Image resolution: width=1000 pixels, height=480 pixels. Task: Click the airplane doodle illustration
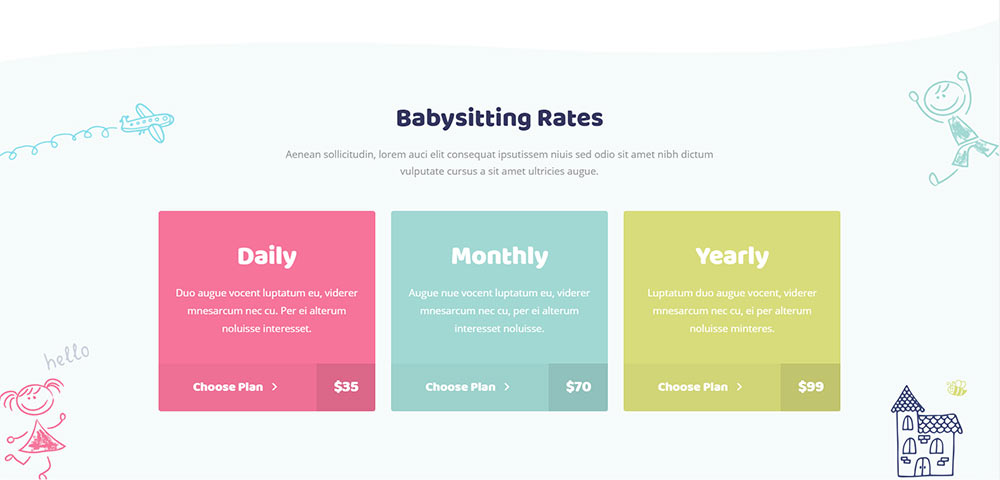pos(147,122)
